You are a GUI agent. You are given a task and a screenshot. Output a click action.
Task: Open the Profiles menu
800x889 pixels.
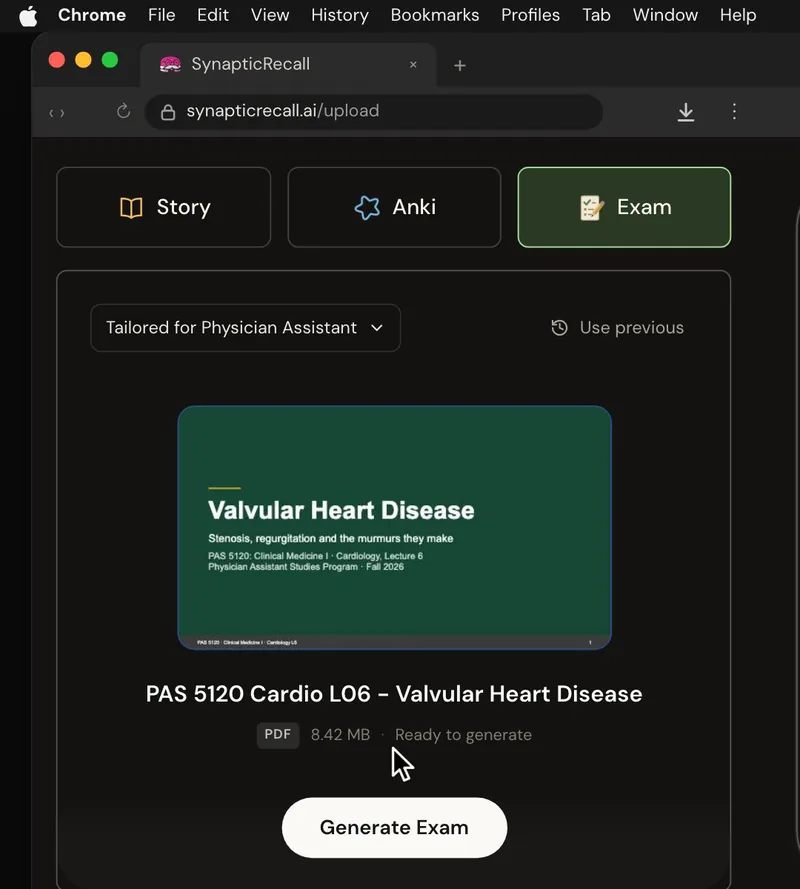point(530,15)
